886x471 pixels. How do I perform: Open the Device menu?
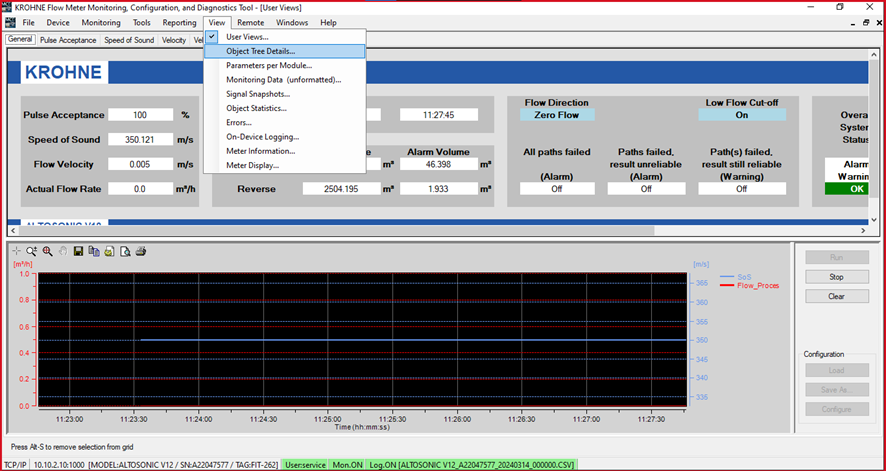point(58,23)
